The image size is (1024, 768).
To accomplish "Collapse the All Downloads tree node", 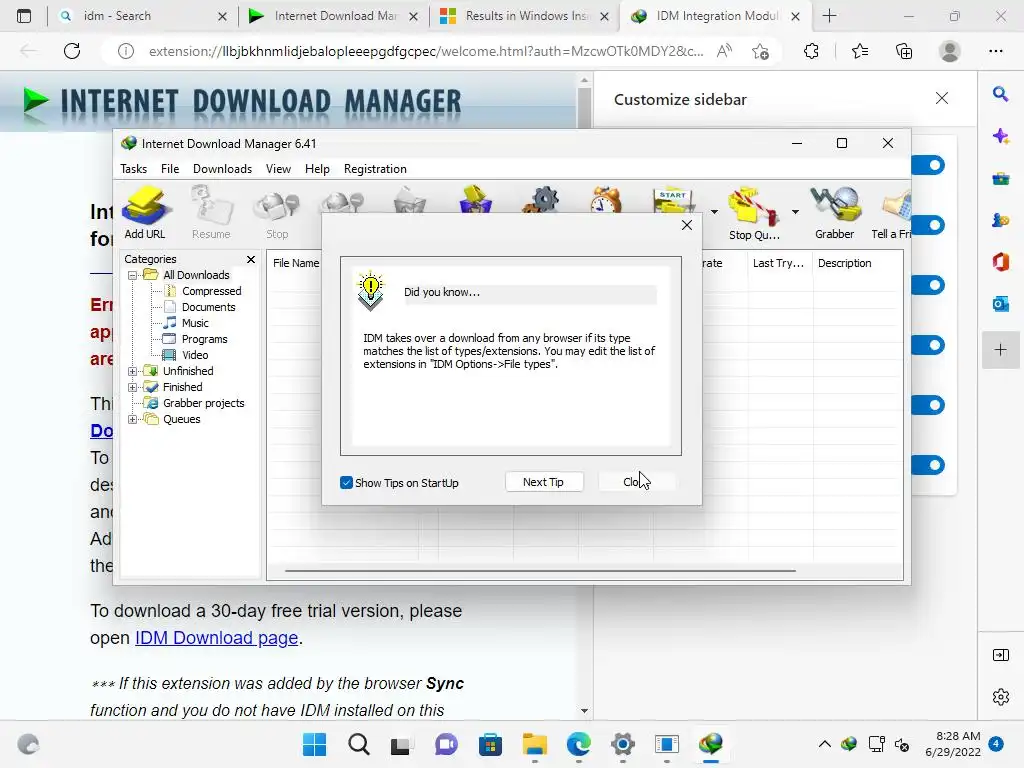I will pyautogui.click(x=133, y=275).
